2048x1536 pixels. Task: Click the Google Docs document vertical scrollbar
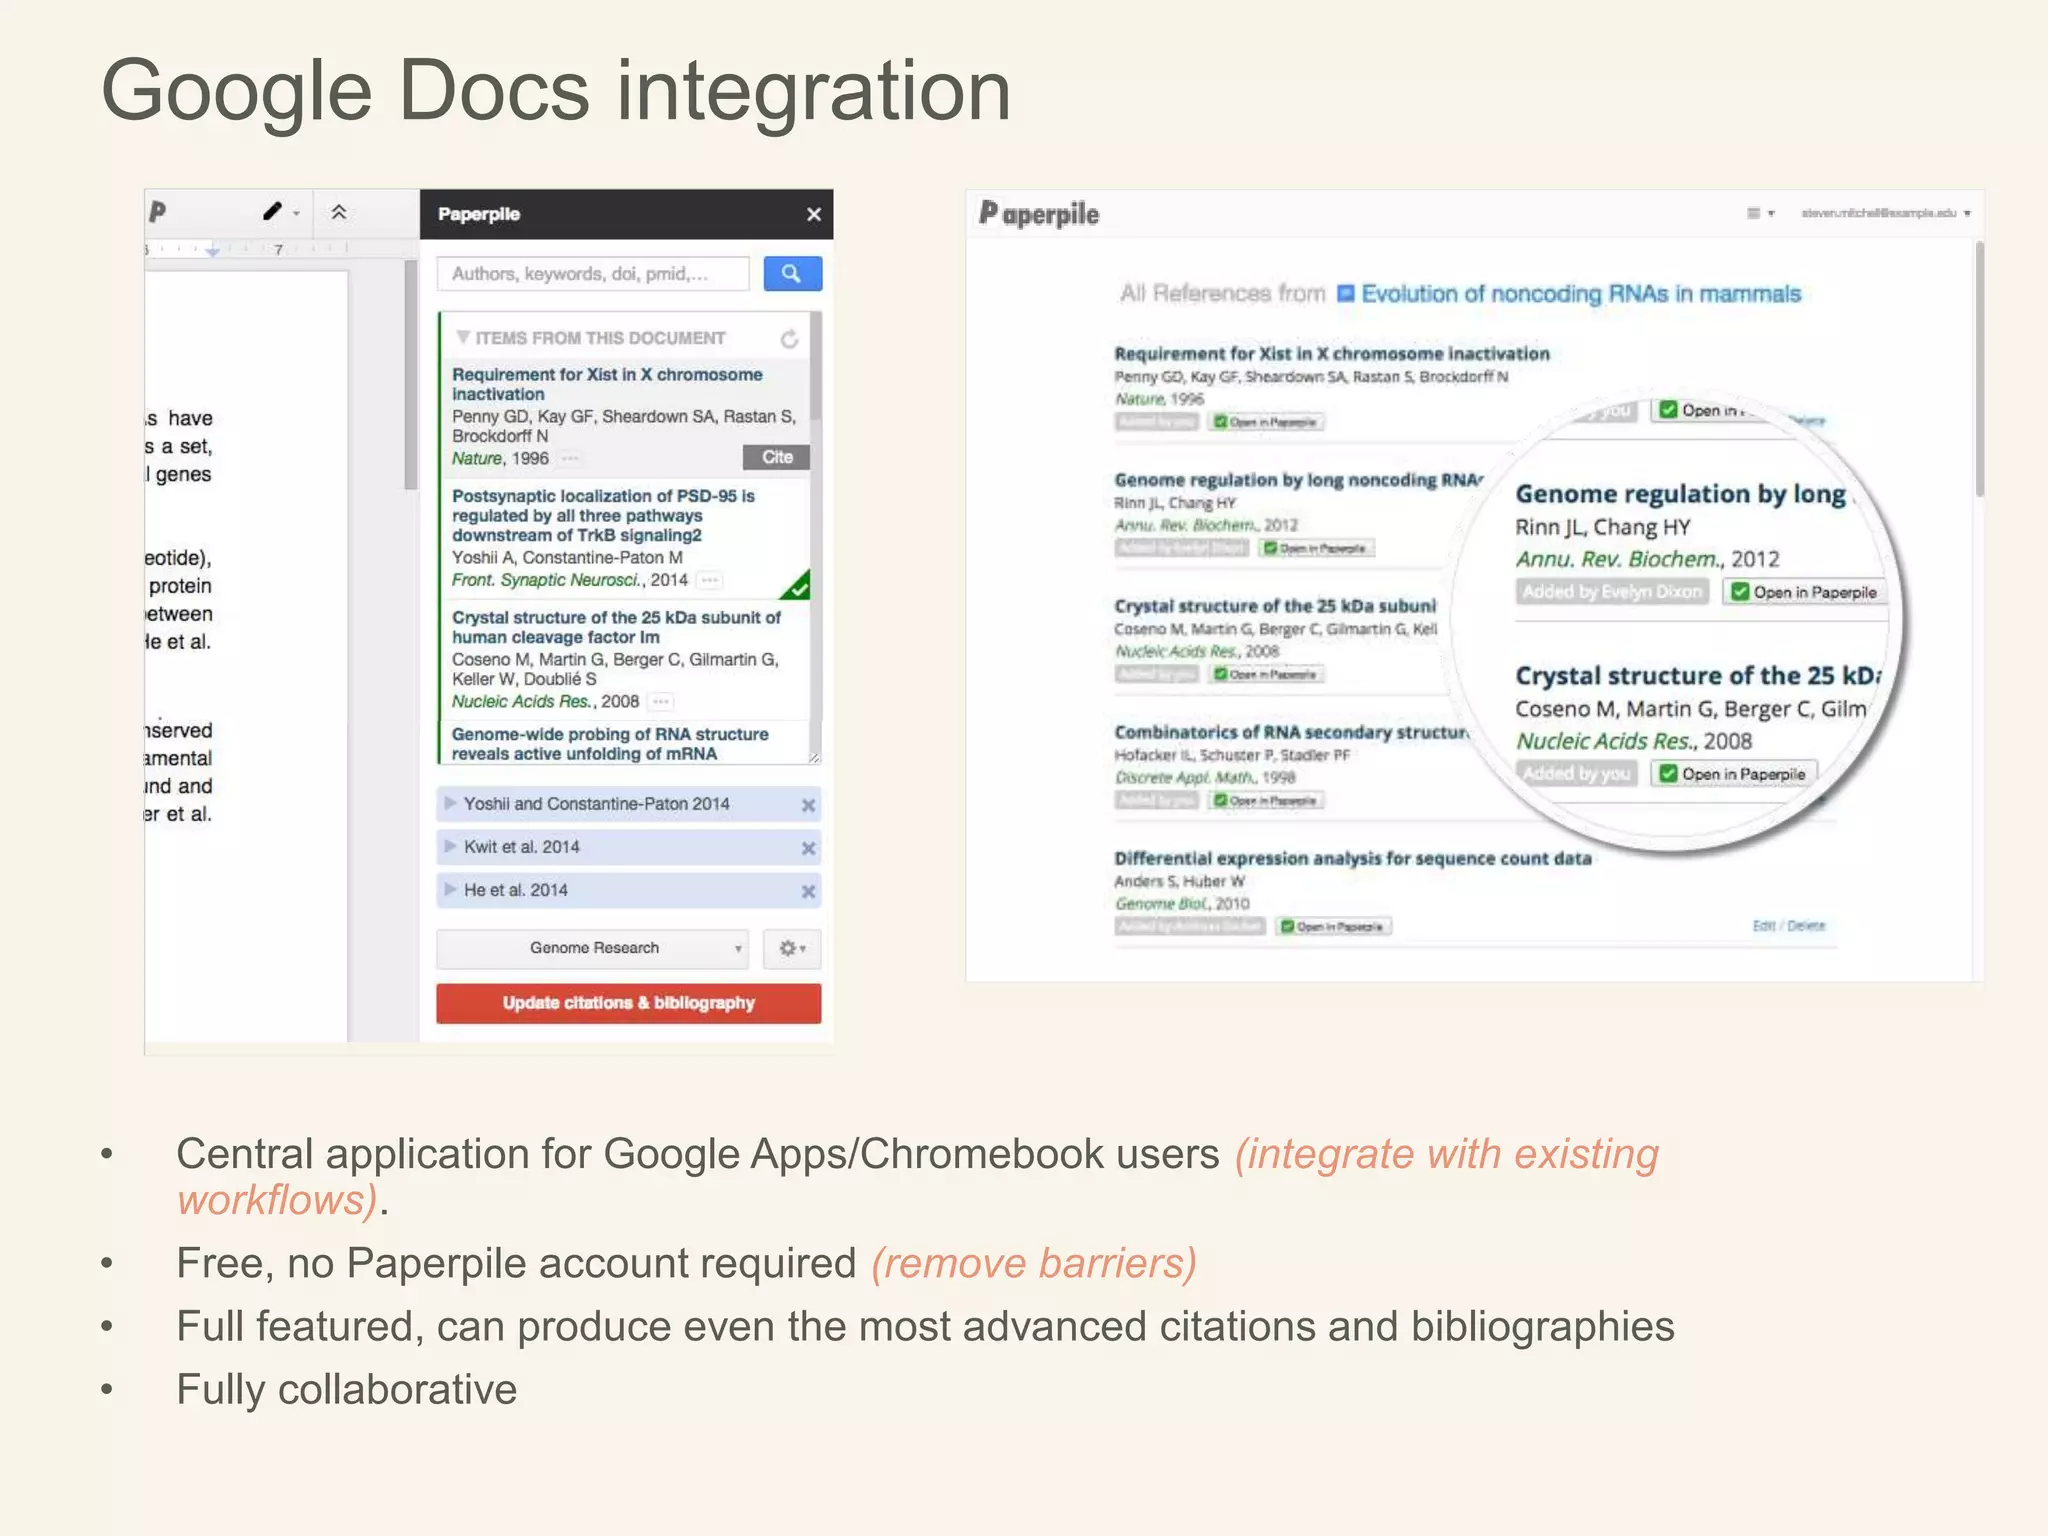pos(410,375)
